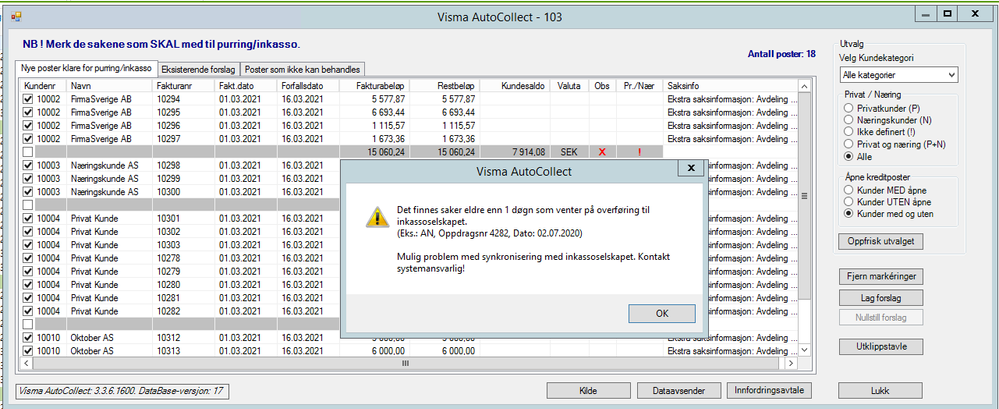The width and height of the screenshot is (999, 409).
Task: Click the red X Obs marker
Action: [x=601, y=152]
